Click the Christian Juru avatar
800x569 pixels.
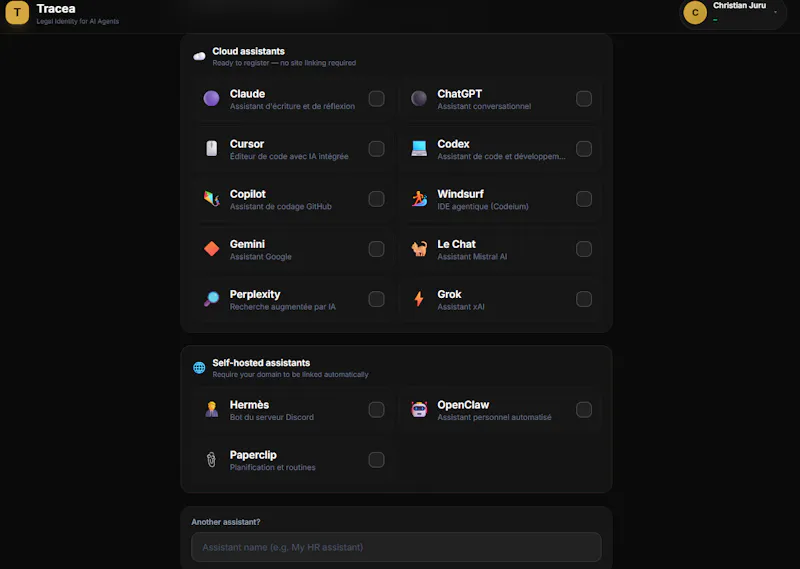[695, 12]
